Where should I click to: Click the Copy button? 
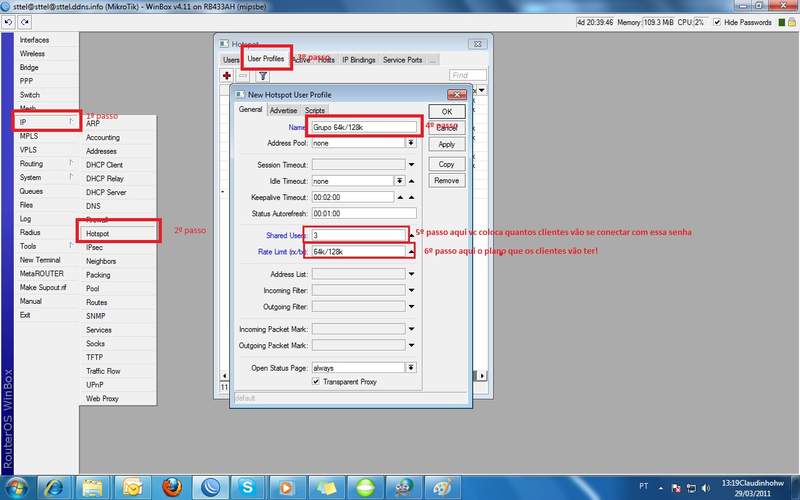click(447, 164)
